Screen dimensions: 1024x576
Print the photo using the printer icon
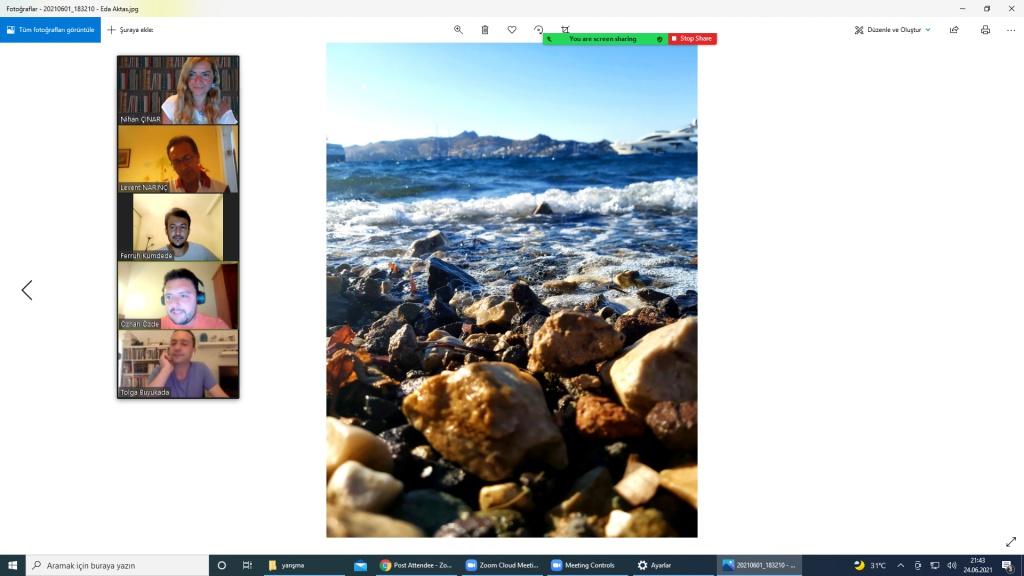pyautogui.click(x=985, y=30)
